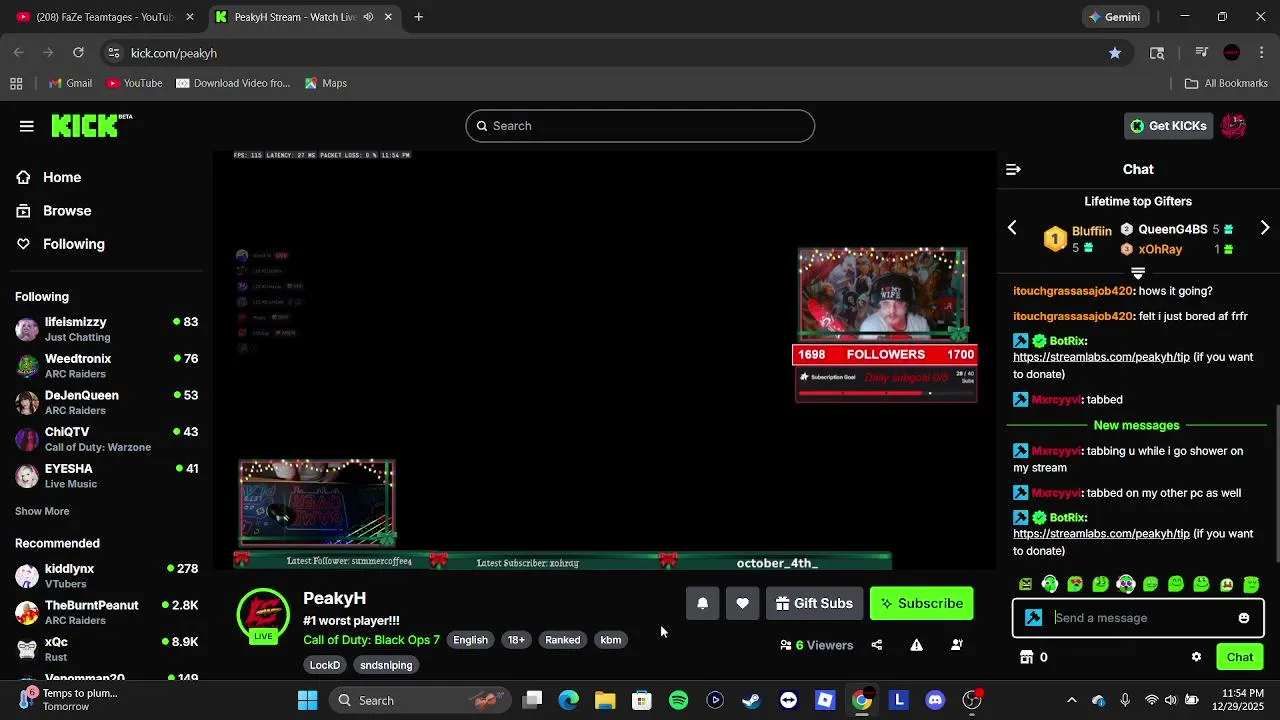Screen dimensions: 1280x720
Task: Open xQc recommended channel
Action: [106, 649]
